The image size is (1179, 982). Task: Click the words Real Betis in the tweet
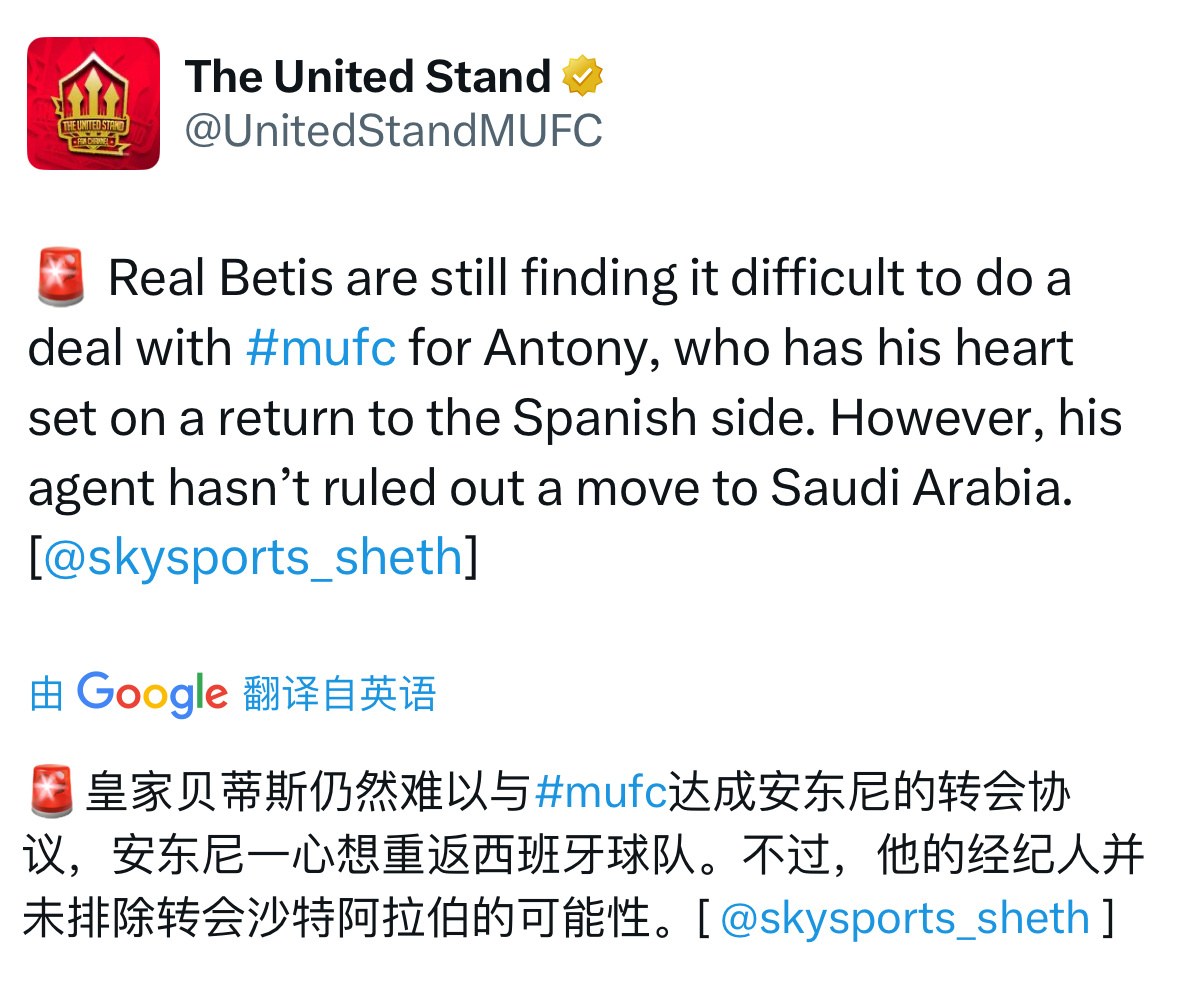pos(220,278)
